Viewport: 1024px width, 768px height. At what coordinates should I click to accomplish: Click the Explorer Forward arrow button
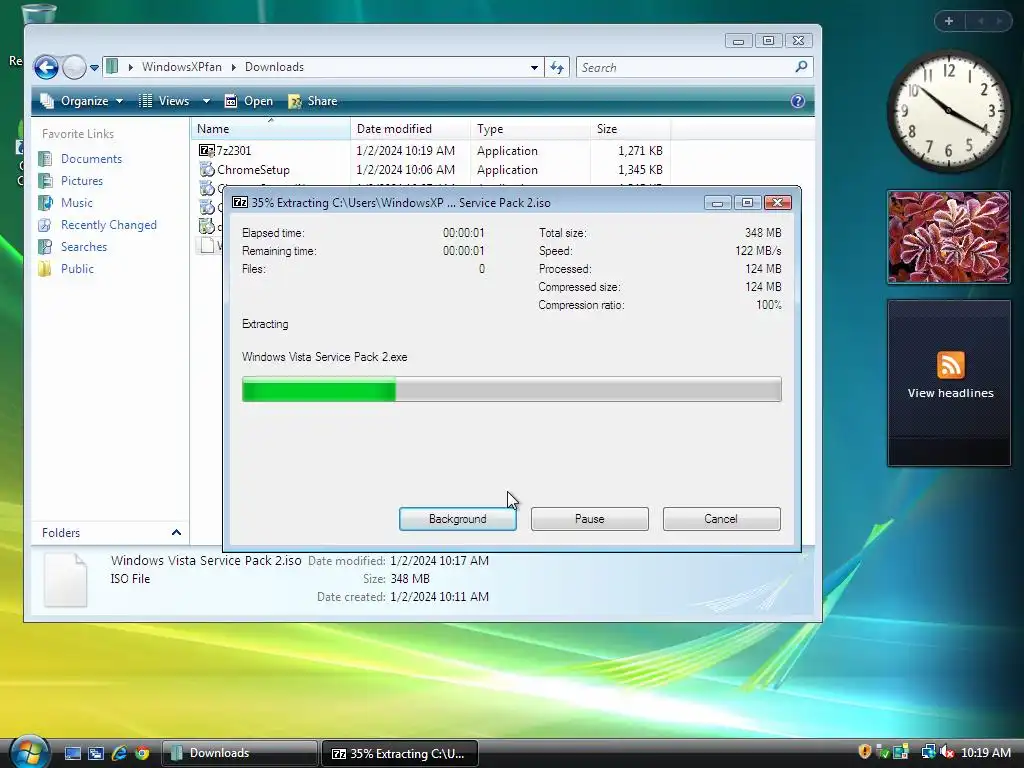74,67
